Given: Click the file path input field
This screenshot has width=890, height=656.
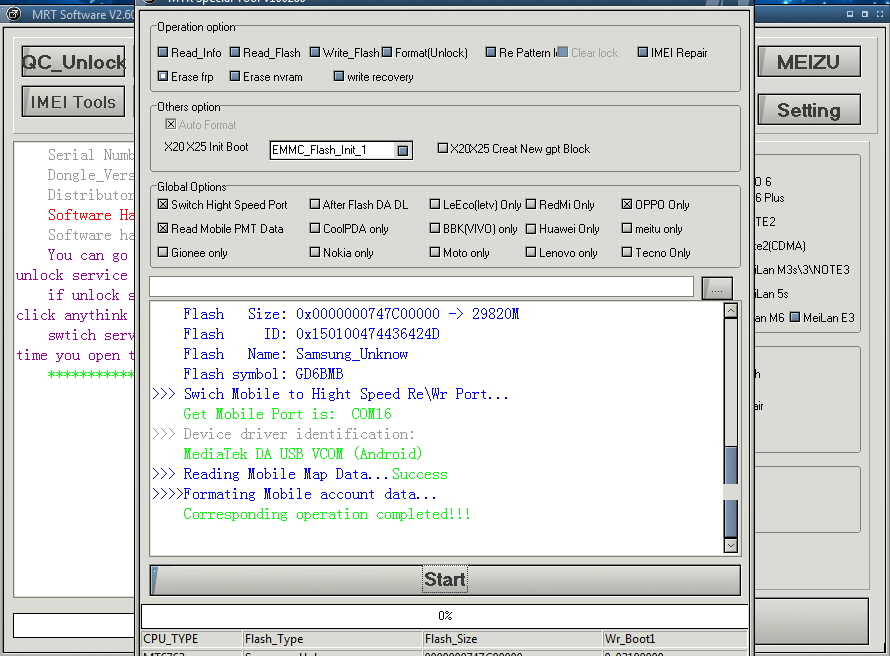Looking at the screenshot, I should (x=421, y=287).
